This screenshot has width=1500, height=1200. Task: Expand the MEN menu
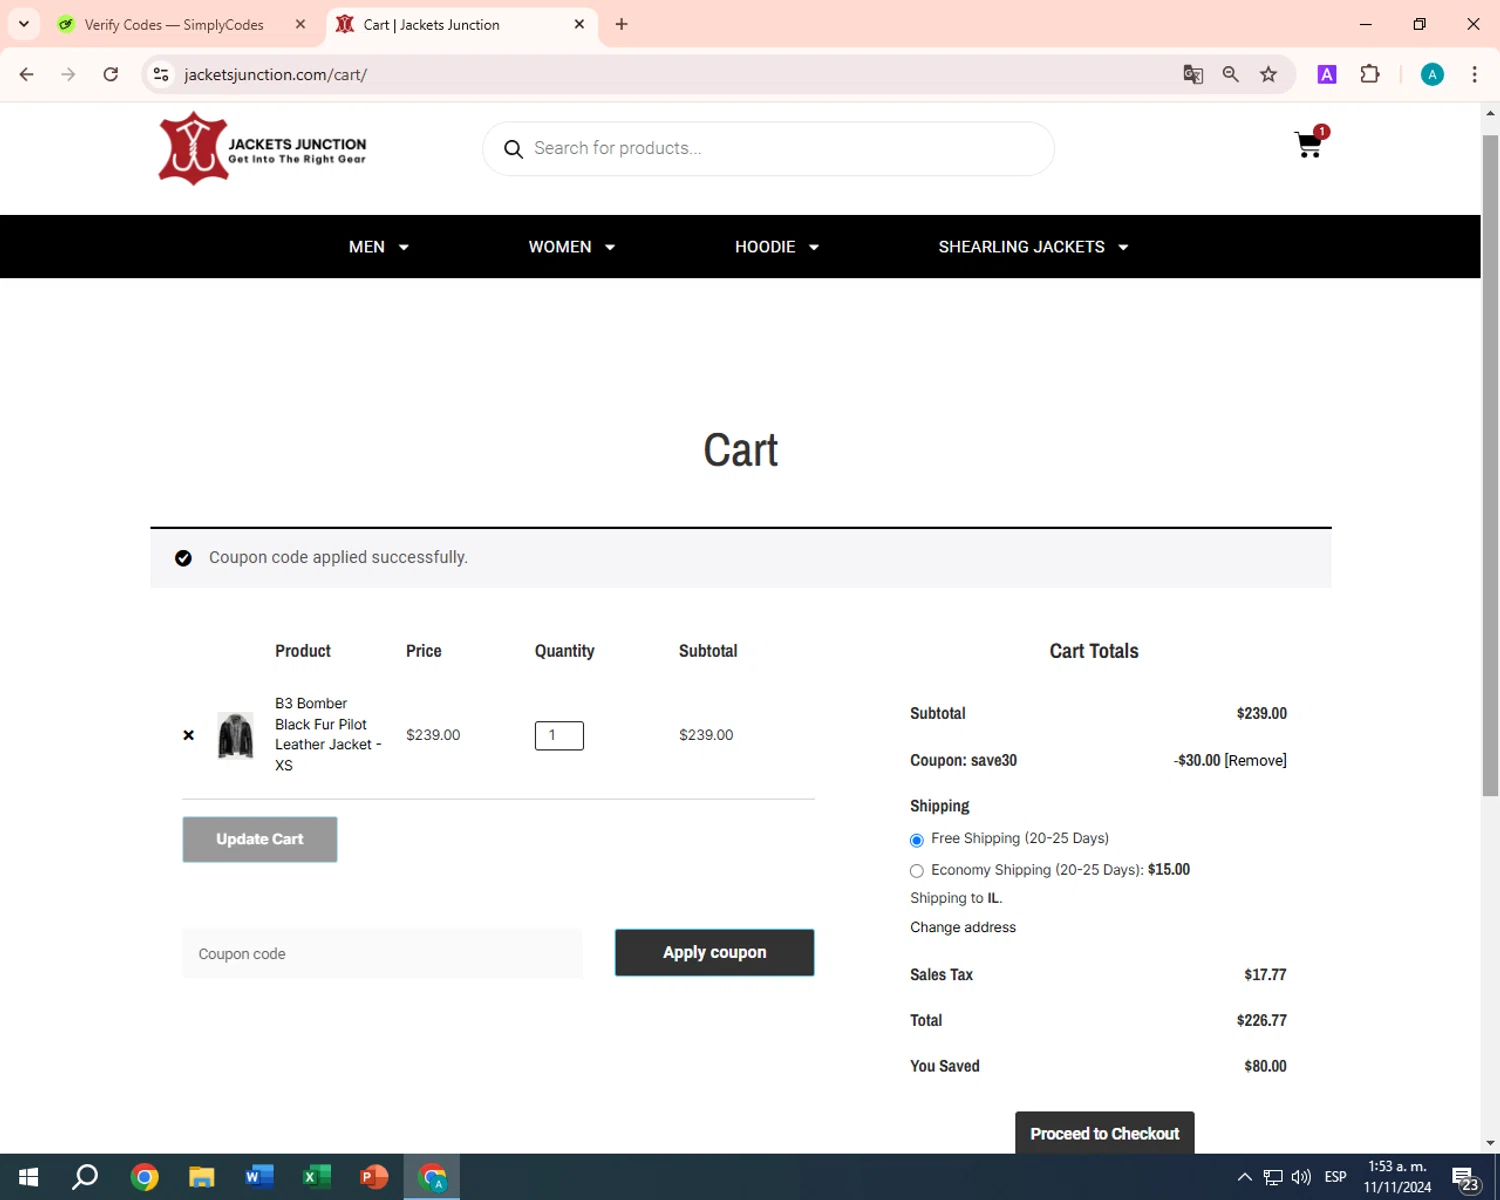[x=379, y=247]
